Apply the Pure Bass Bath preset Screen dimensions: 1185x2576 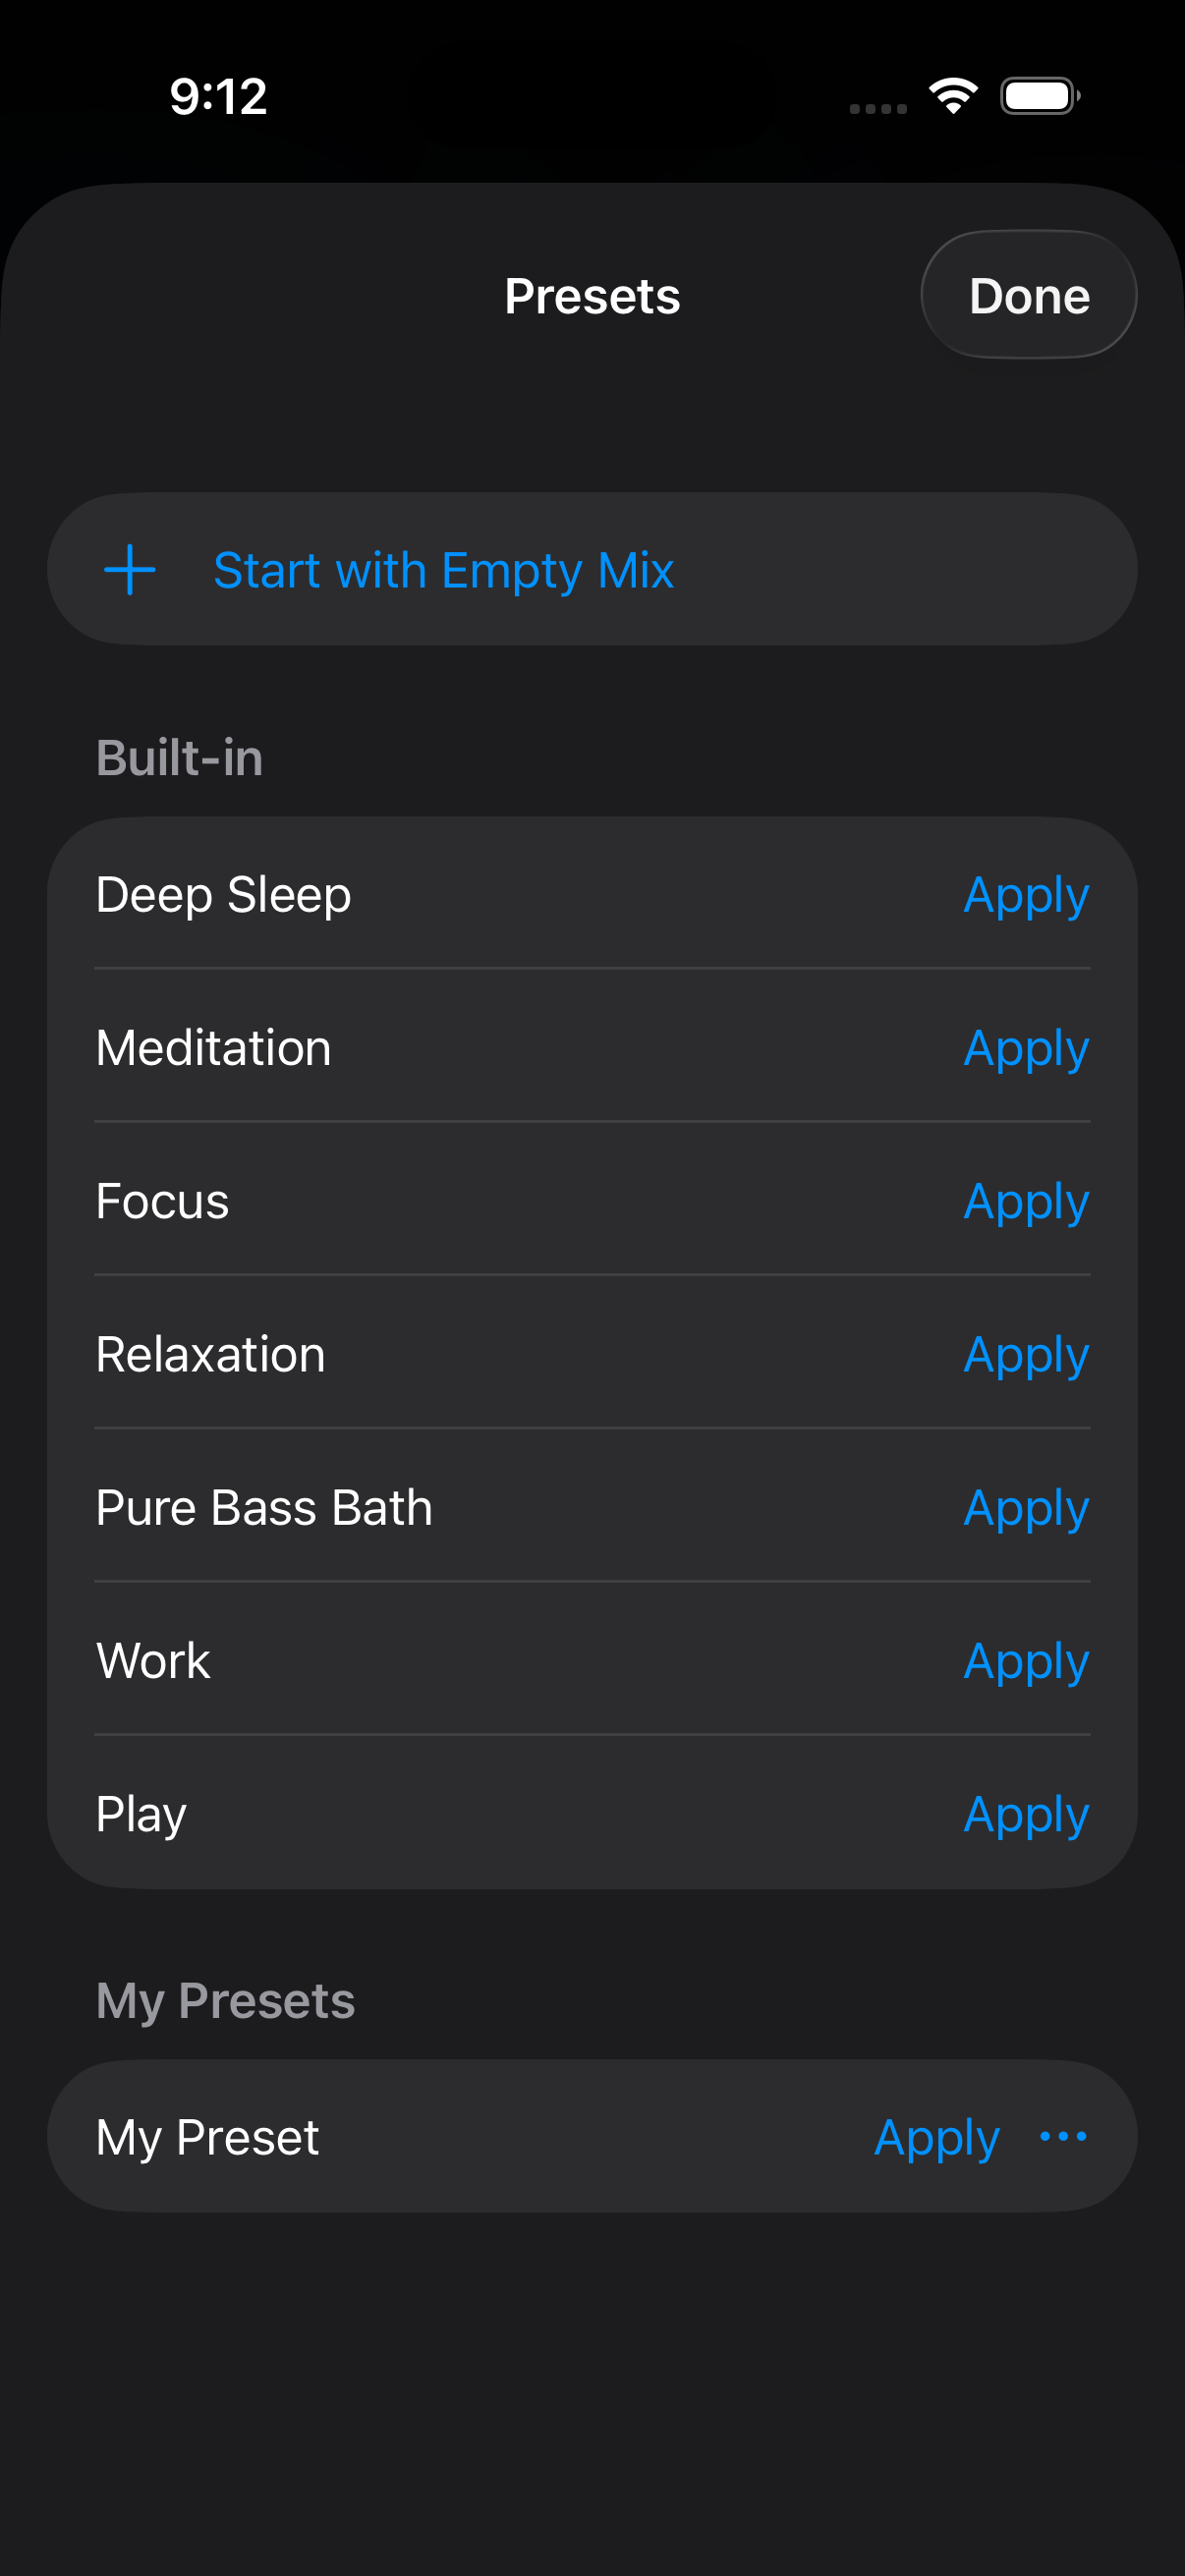click(x=1026, y=1508)
